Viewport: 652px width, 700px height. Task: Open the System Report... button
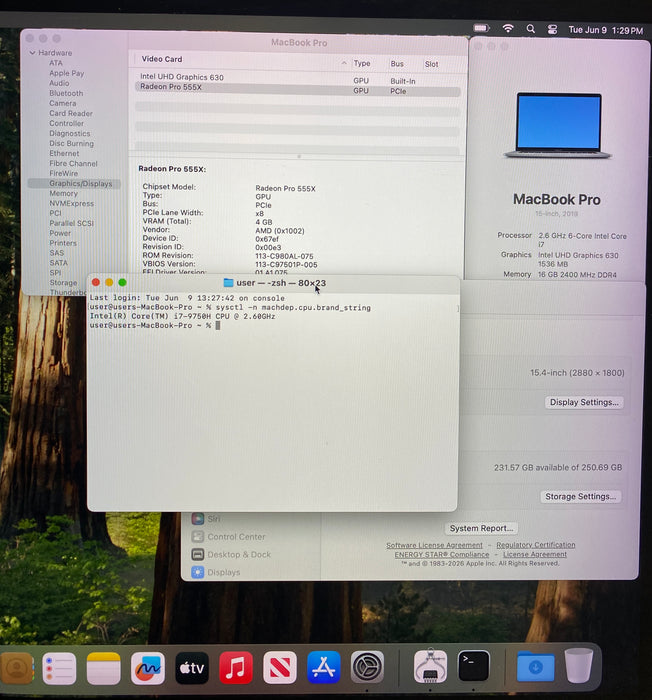[481, 528]
